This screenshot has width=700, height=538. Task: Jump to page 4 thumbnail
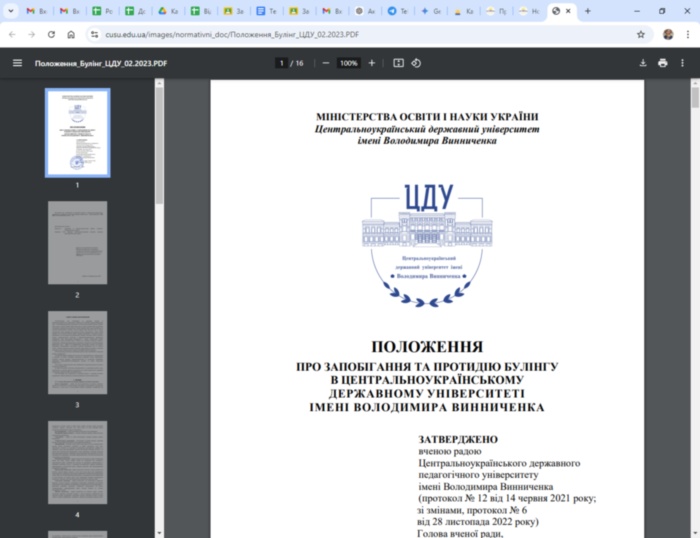click(77, 462)
